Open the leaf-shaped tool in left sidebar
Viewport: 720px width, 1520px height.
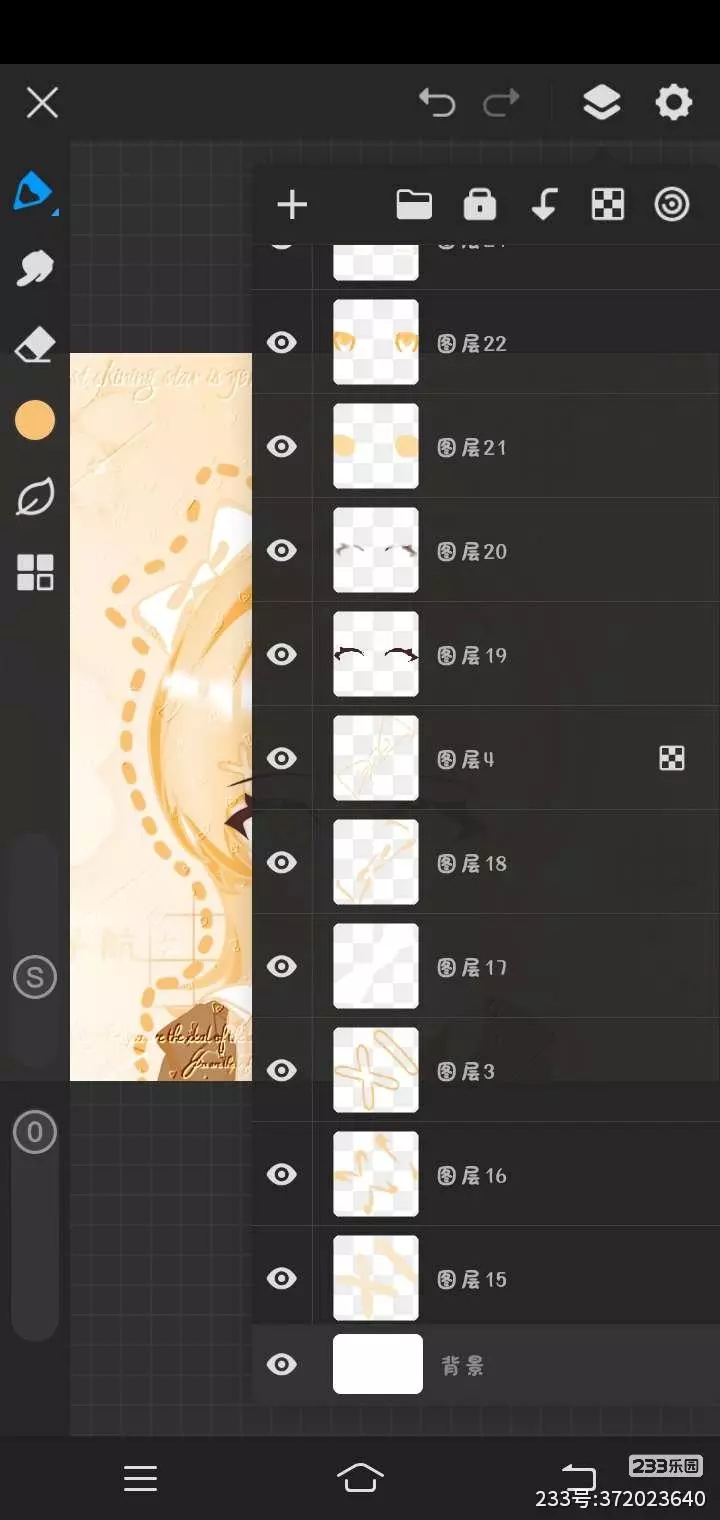point(34,497)
